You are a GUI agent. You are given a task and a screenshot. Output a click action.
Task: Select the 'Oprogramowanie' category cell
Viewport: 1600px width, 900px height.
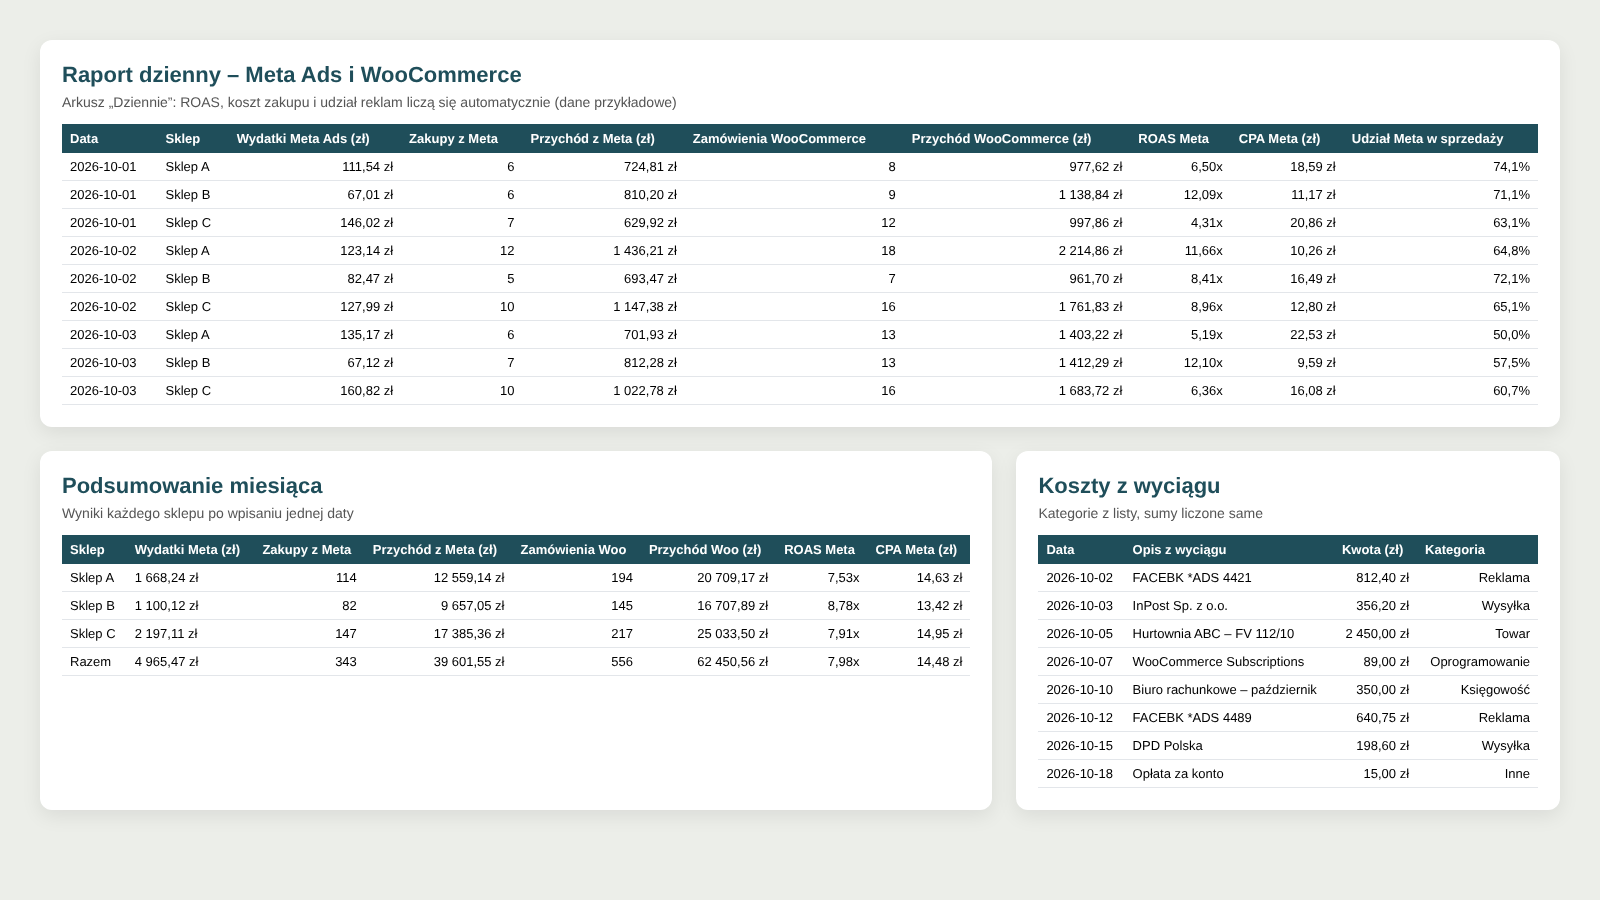(x=1480, y=662)
